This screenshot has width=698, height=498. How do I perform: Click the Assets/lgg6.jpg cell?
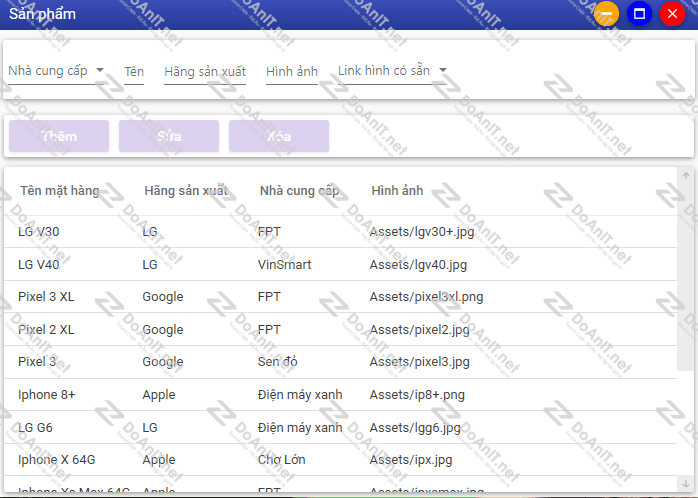pyautogui.click(x=415, y=428)
